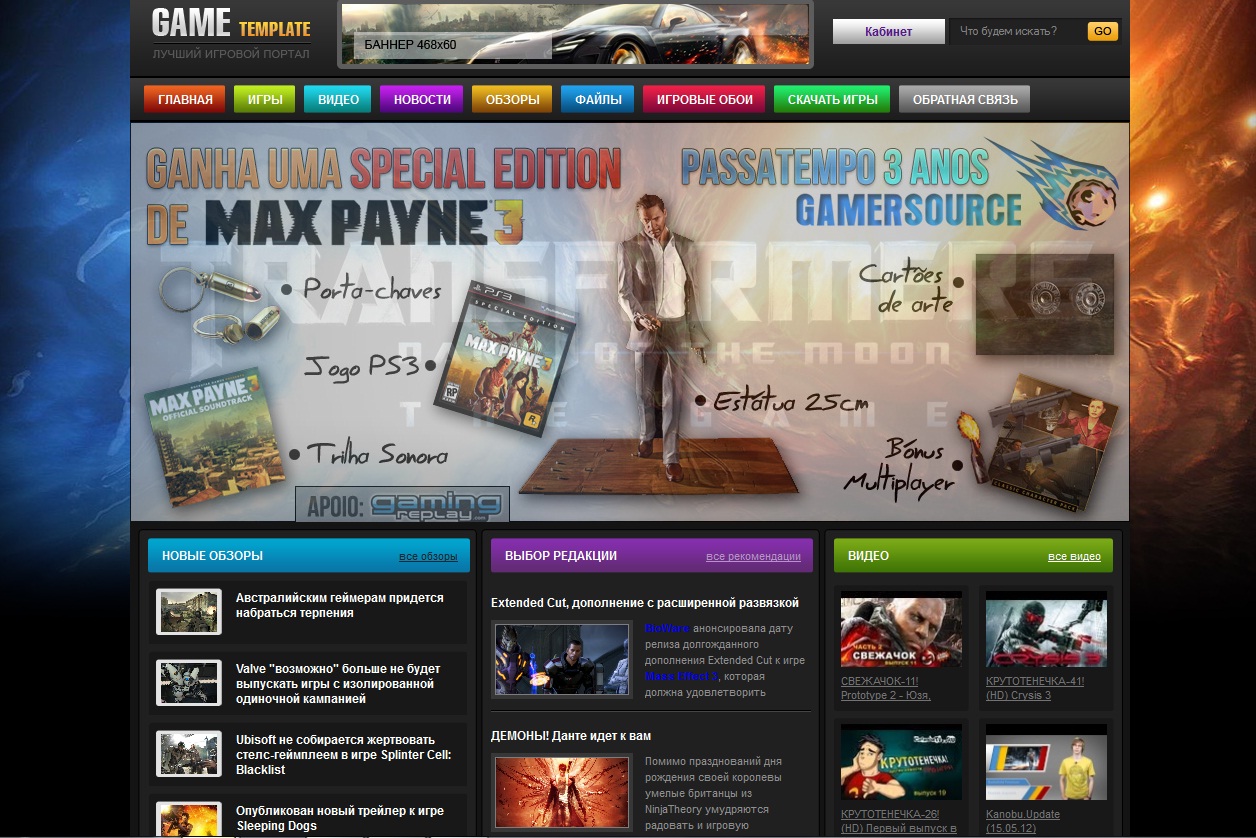The image size is (1256, 838).
Task: Open thumbnail for Australian gamers review
Action: click(189, 611)
